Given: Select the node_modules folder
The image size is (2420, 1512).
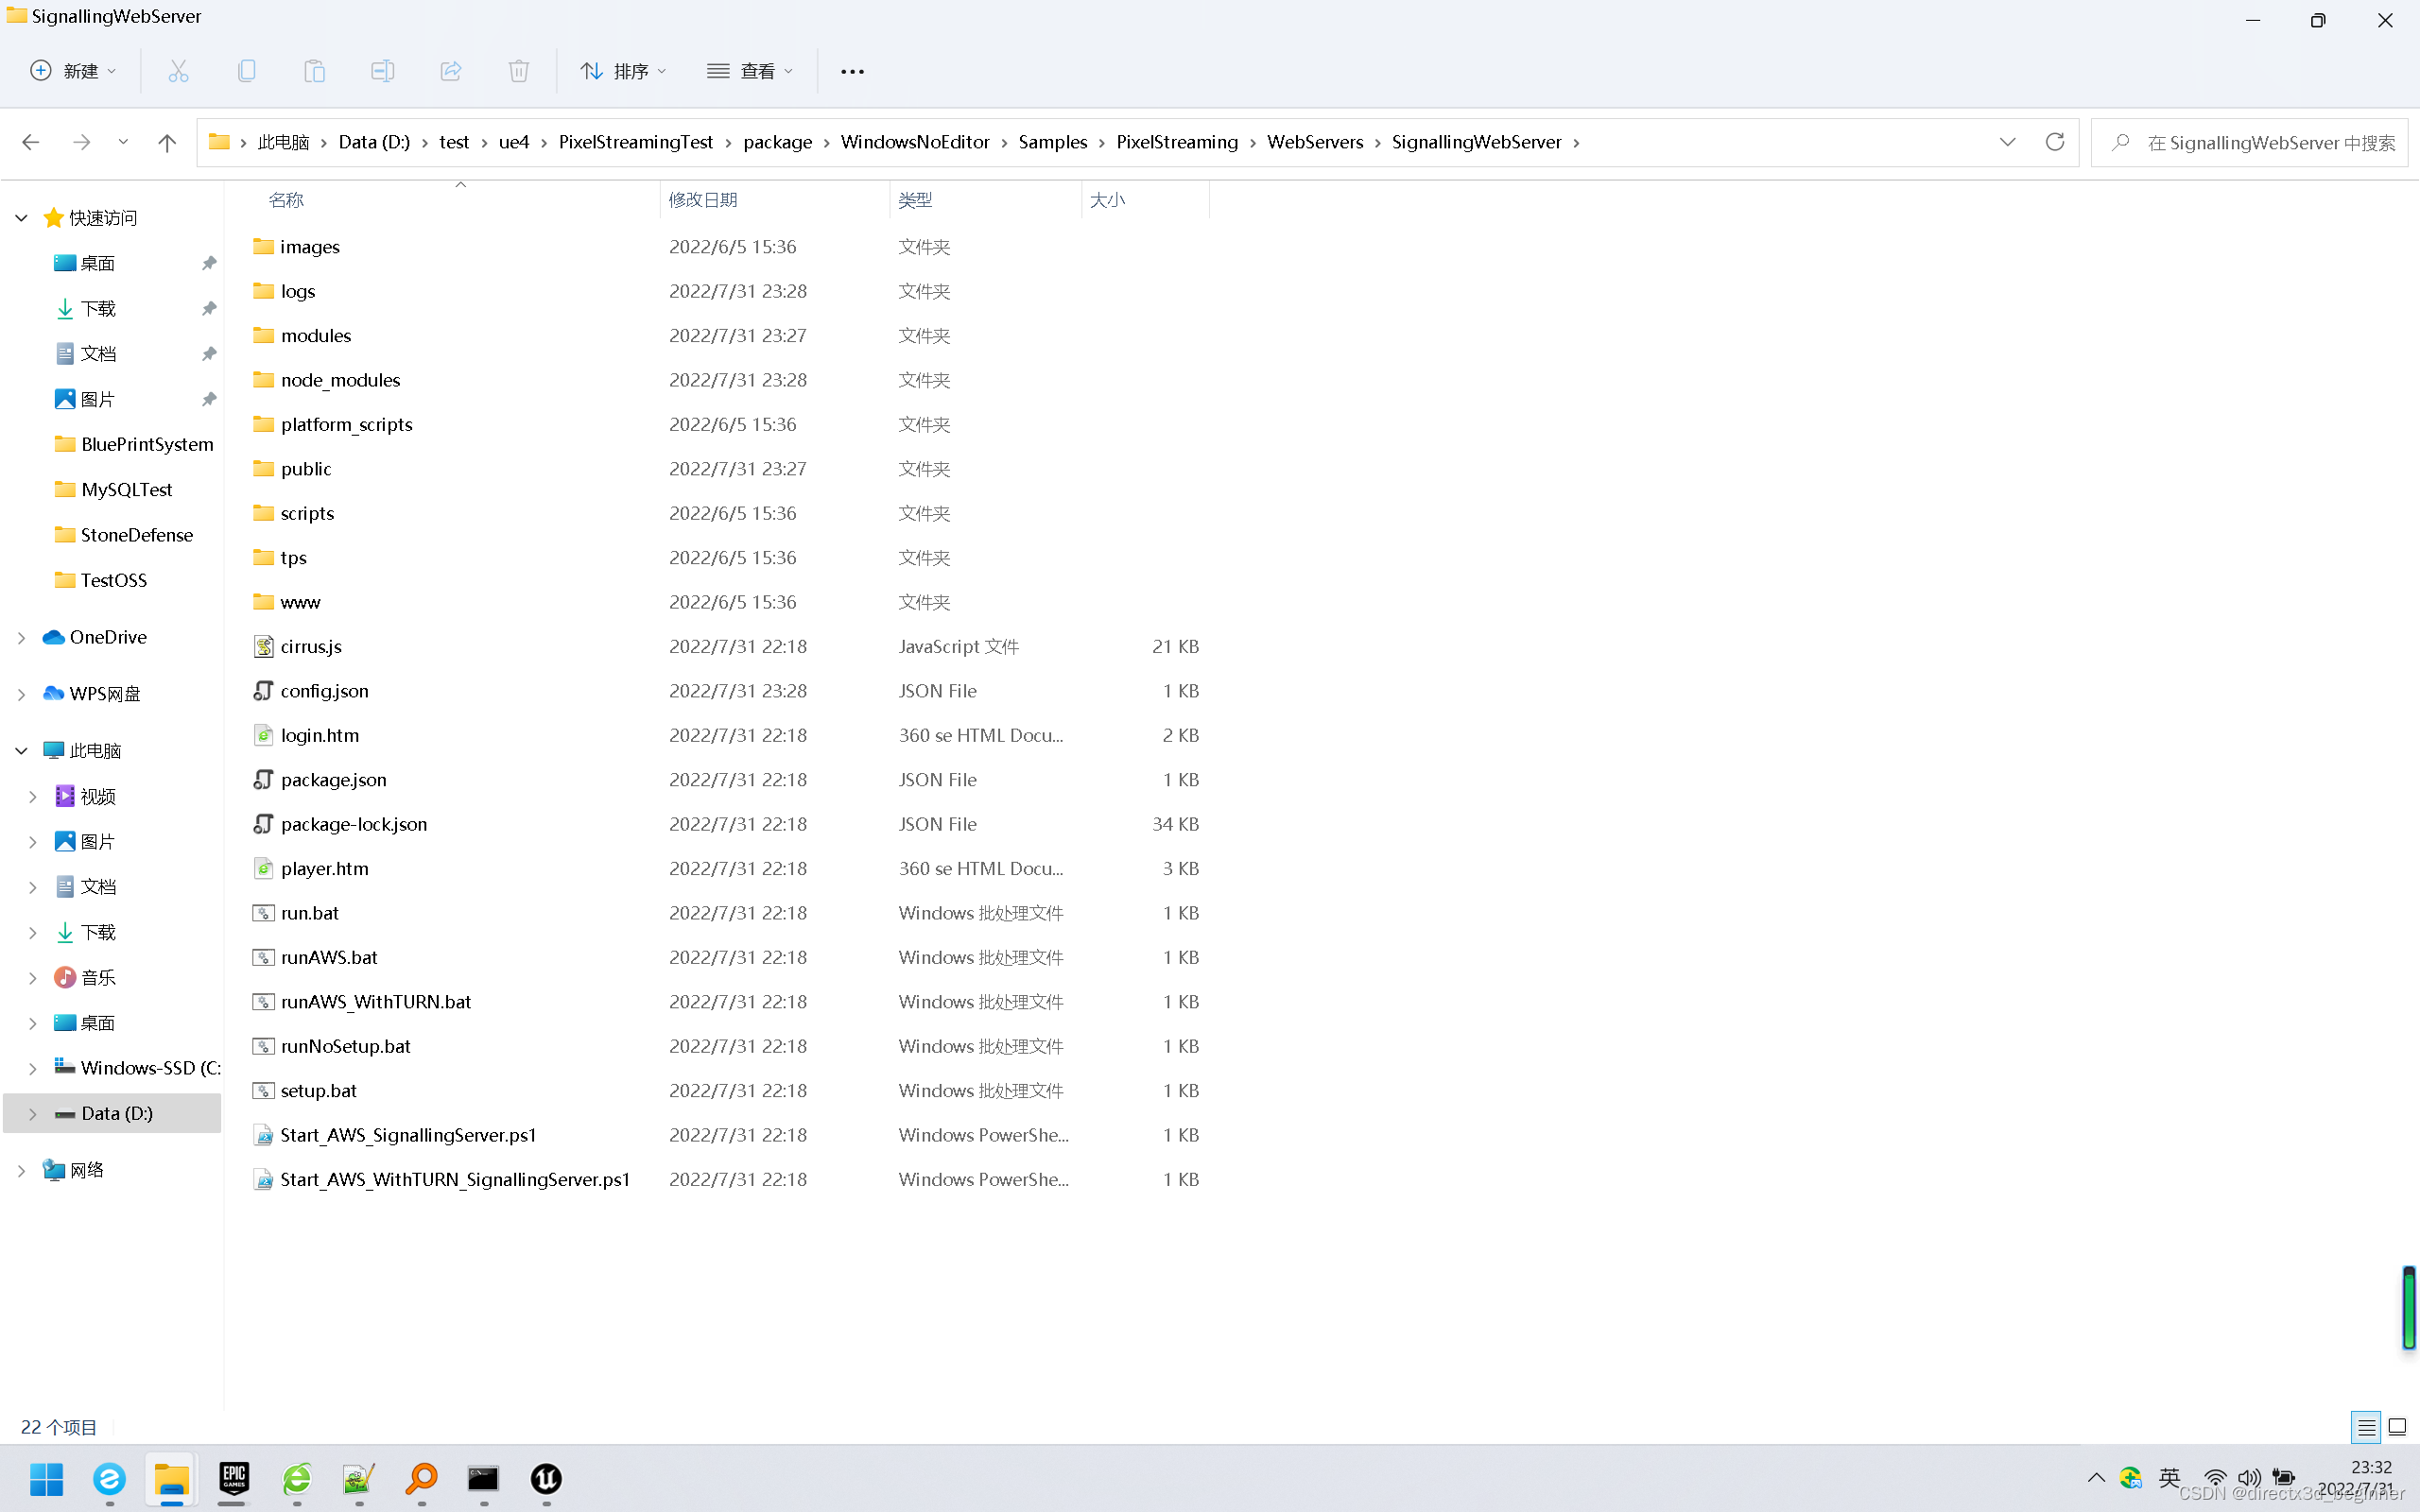Looking at the screenshot, I should pyautogui.click(x=340, y=380).
